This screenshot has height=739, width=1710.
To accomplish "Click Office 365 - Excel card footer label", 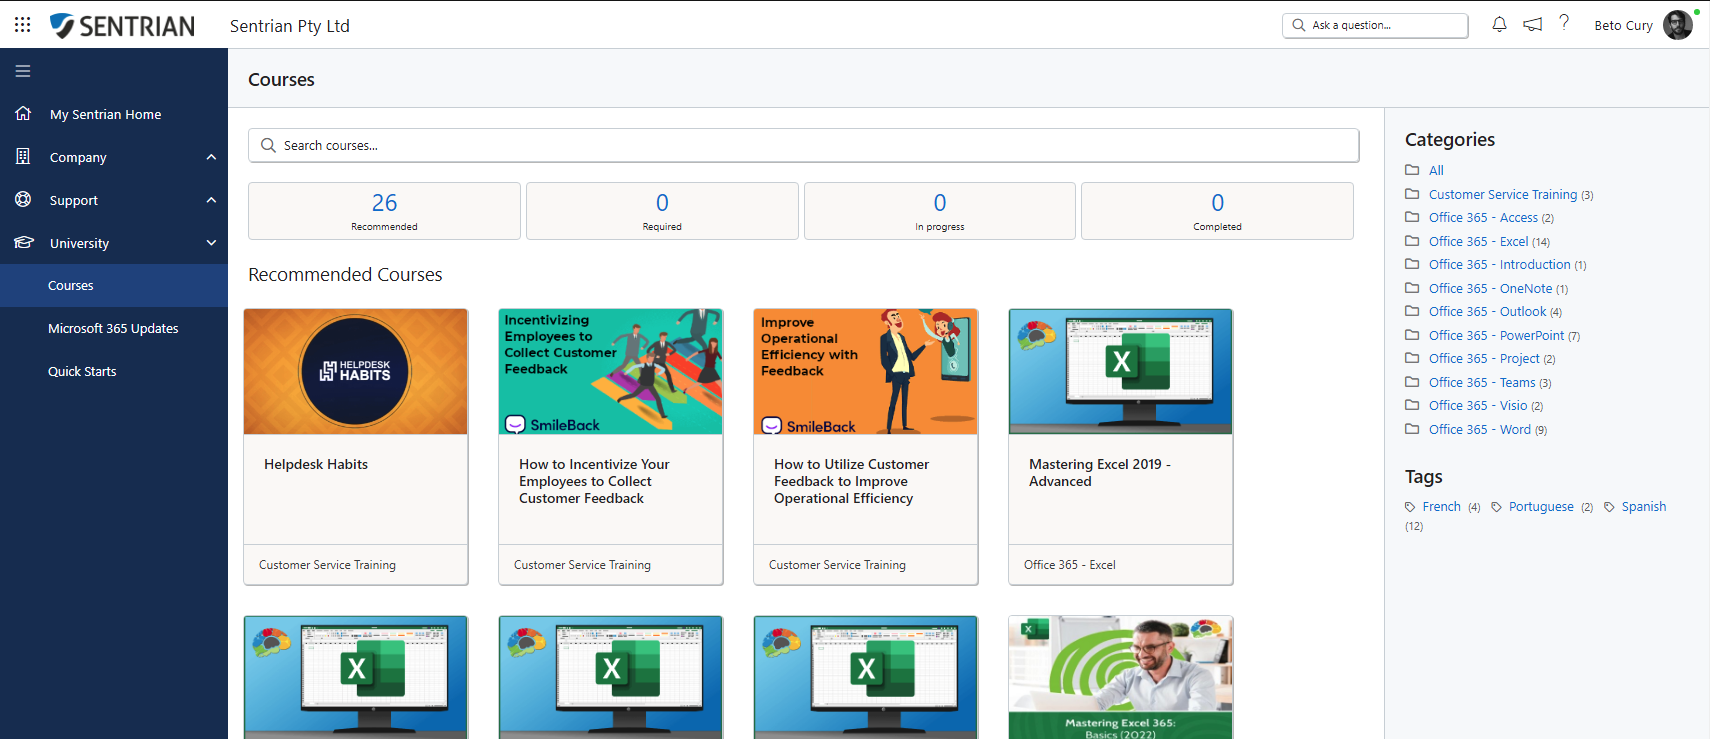I will 1070,565.
